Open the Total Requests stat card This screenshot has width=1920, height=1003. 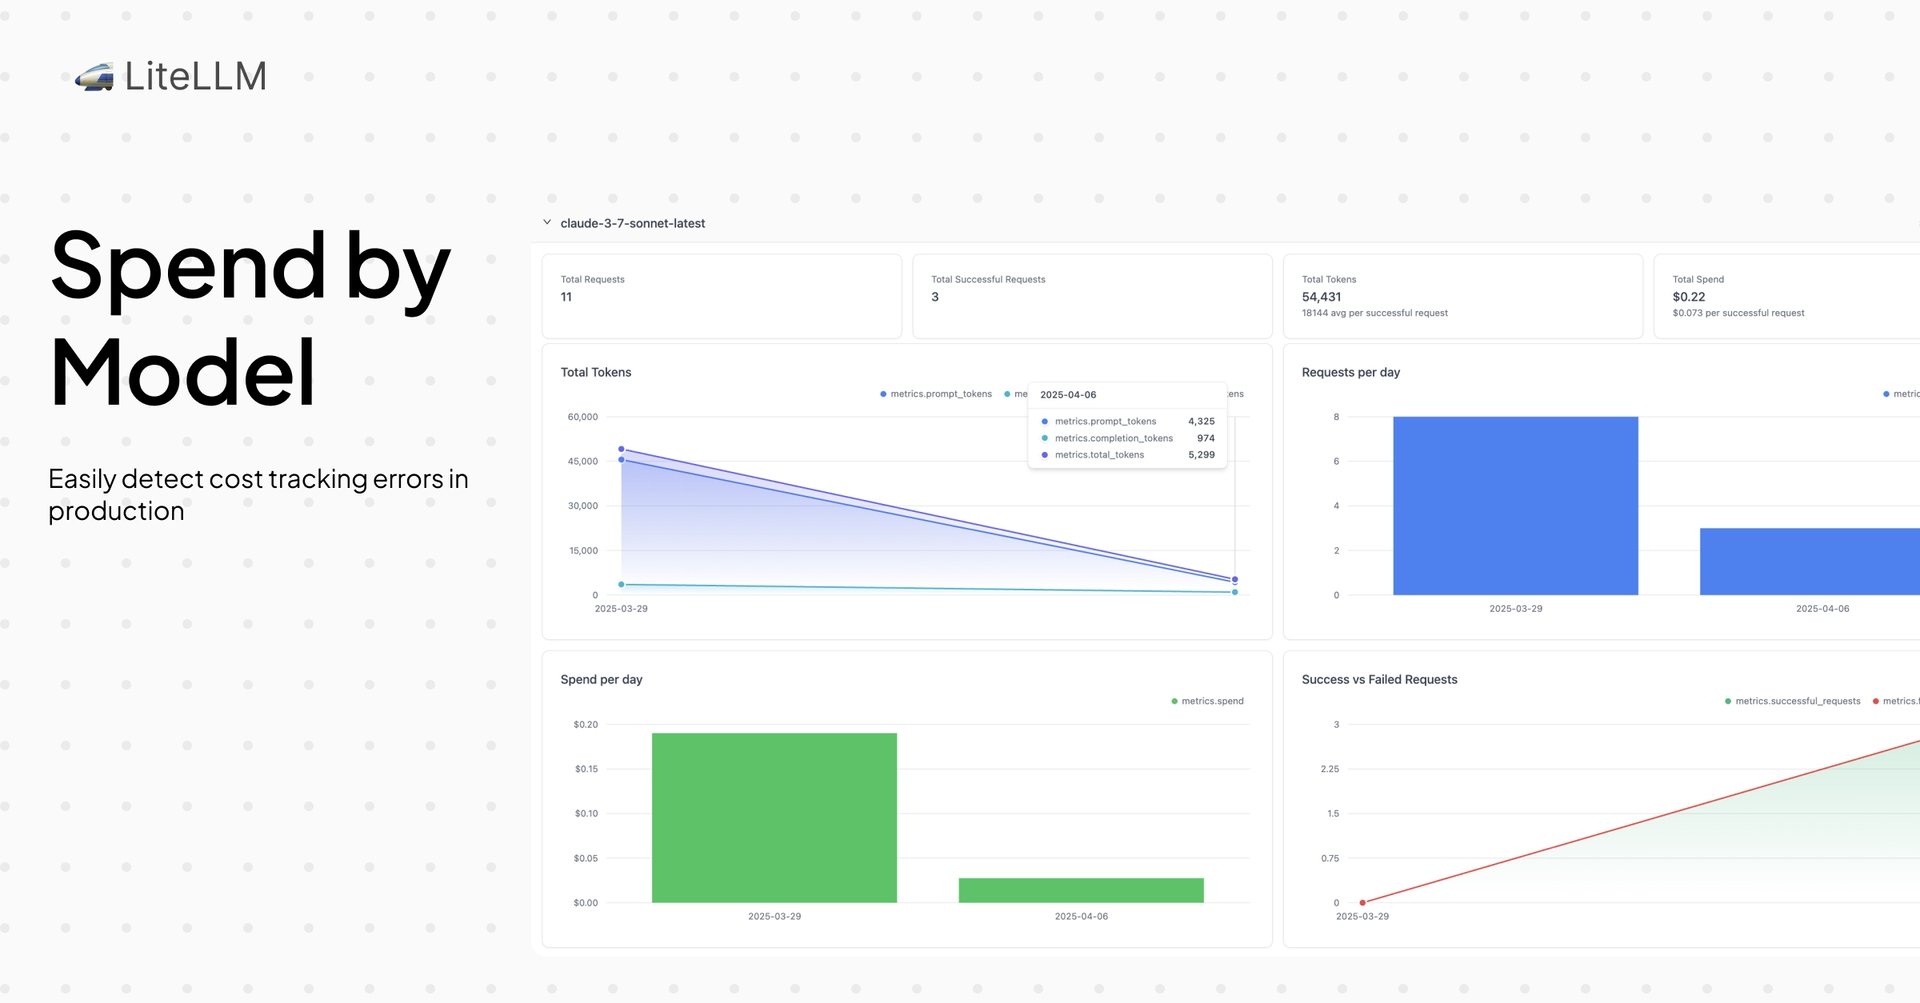pyautogui.click(x=721, y=296)
